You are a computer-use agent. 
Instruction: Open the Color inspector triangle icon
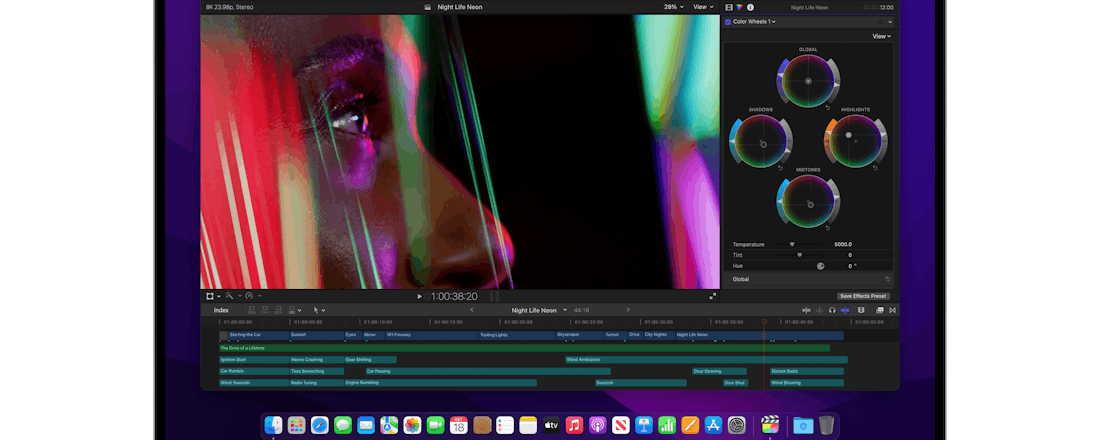(739, 7)
